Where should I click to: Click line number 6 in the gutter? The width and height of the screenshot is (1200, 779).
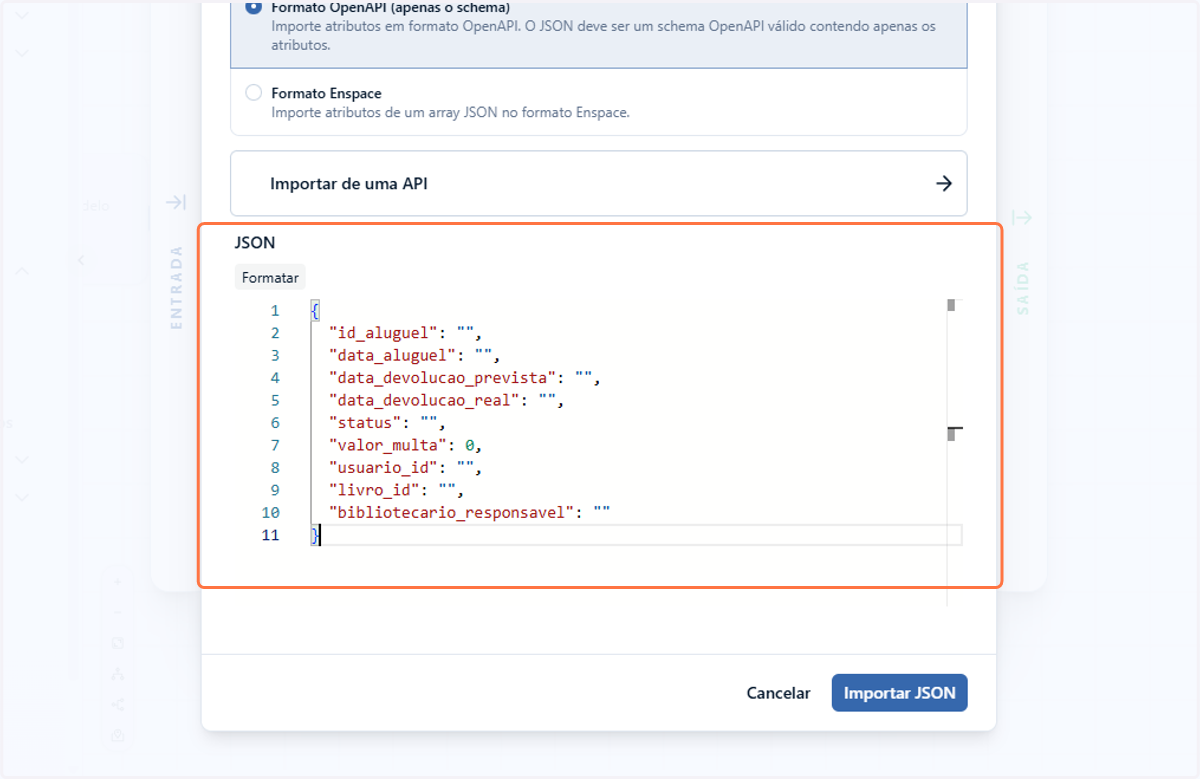coord(275,423)
